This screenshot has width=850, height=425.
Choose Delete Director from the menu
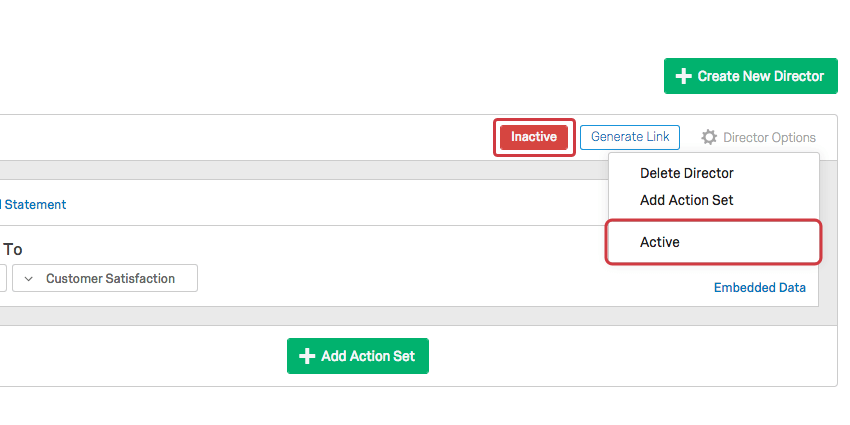pos(687,173)
